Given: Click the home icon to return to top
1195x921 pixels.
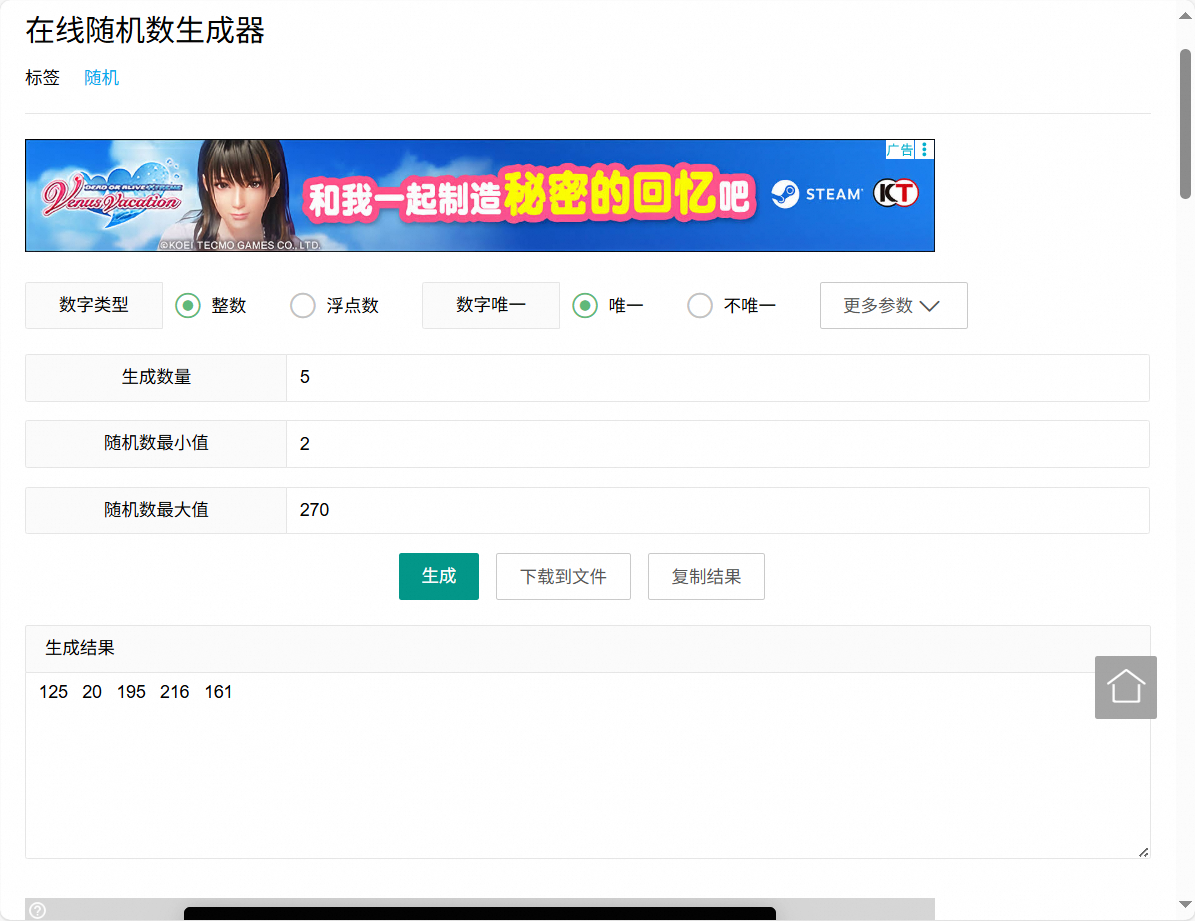Looking at the screenshot, I should coord(1125,687).
